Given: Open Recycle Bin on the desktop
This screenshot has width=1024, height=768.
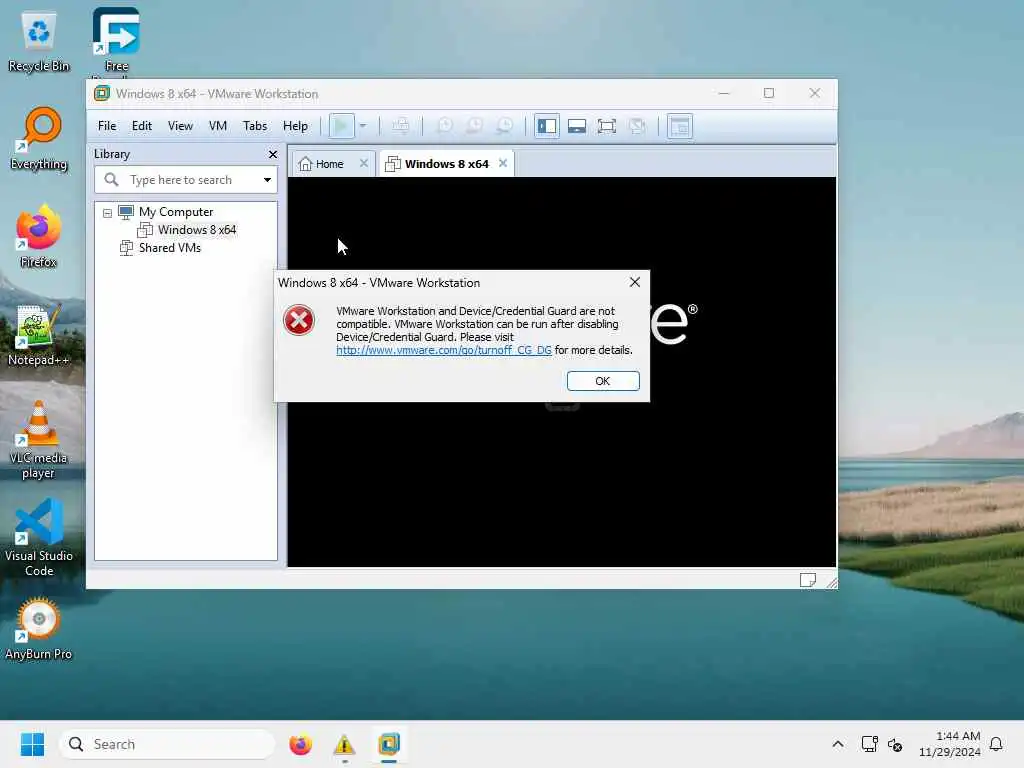Looking at the screenshot, I should (39, 40).
